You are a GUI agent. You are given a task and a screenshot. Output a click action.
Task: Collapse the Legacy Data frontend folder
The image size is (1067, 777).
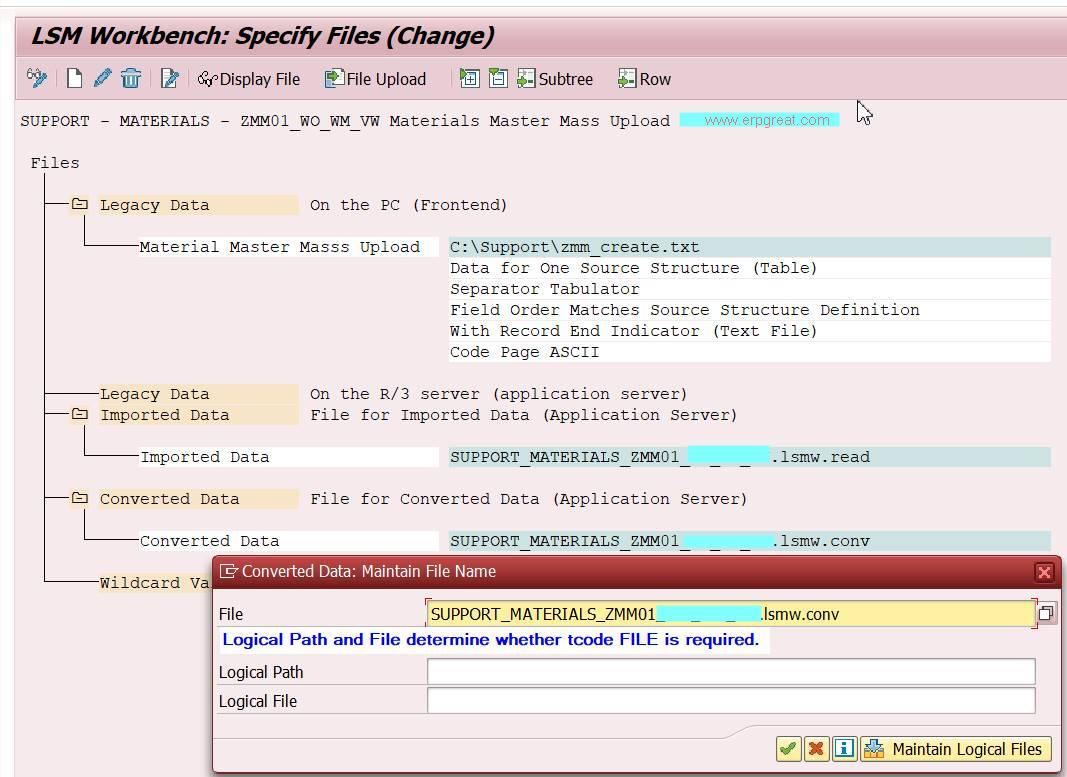80,204
